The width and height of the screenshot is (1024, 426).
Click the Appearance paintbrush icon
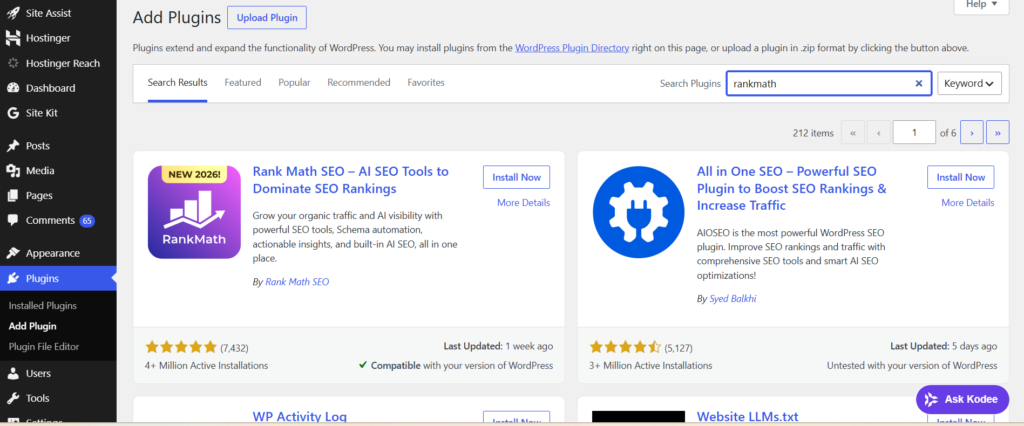(x=12, y=254)
